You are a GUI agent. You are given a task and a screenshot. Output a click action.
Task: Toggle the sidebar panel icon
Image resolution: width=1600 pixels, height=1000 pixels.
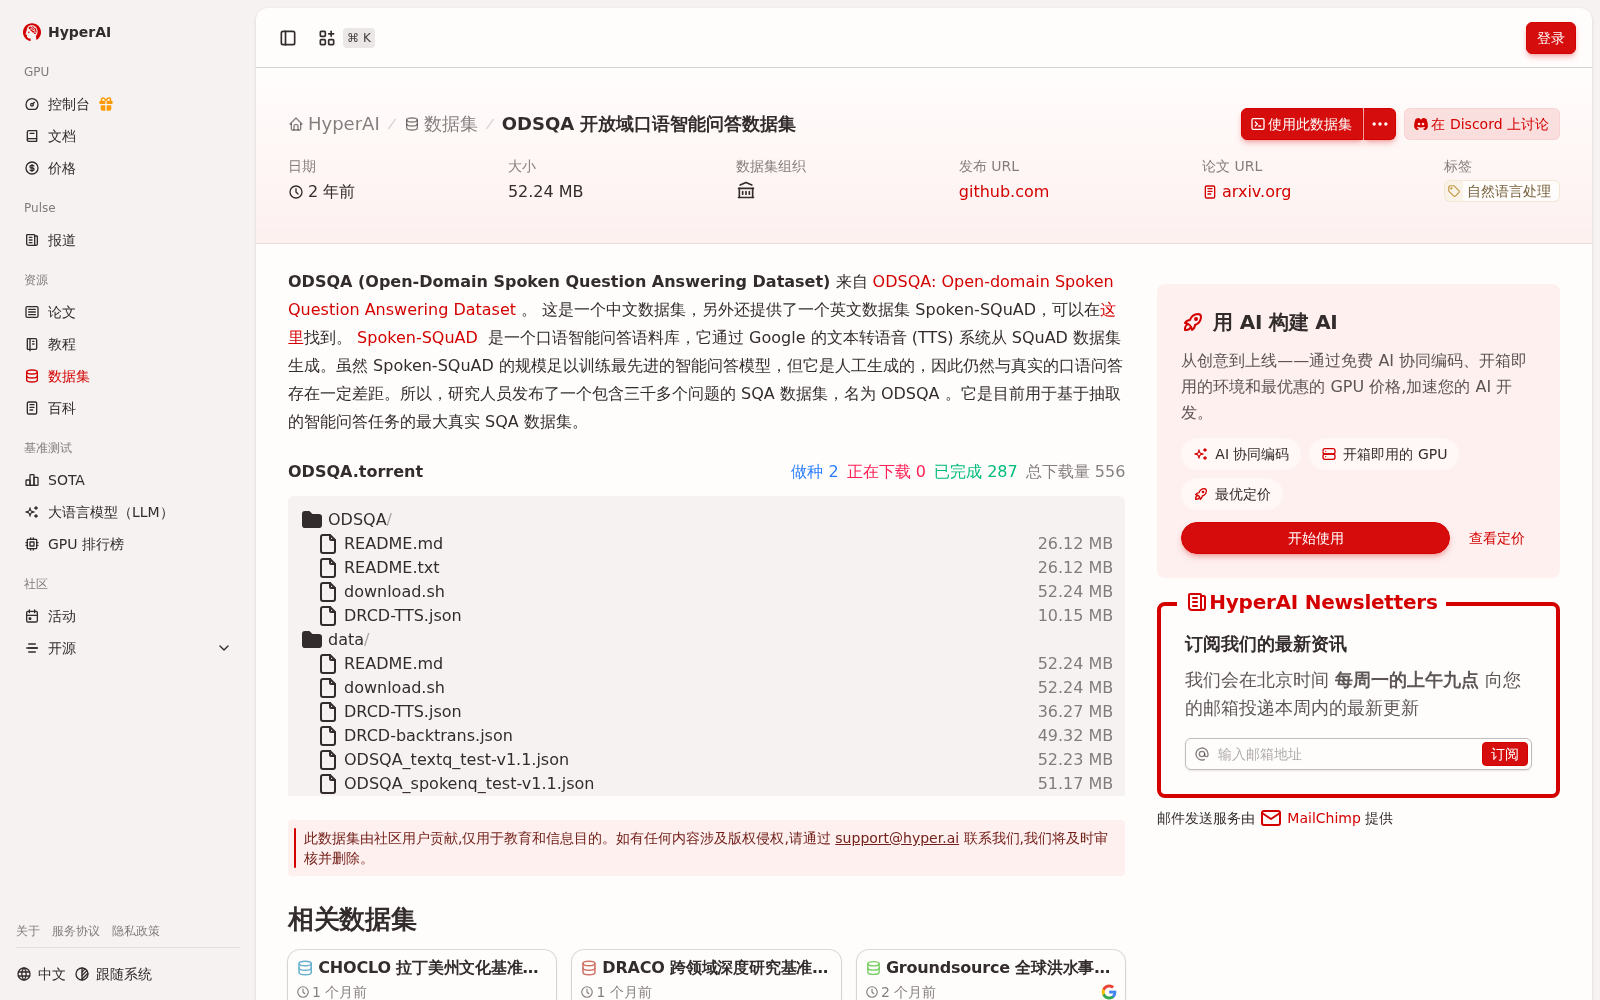(288, 38)
